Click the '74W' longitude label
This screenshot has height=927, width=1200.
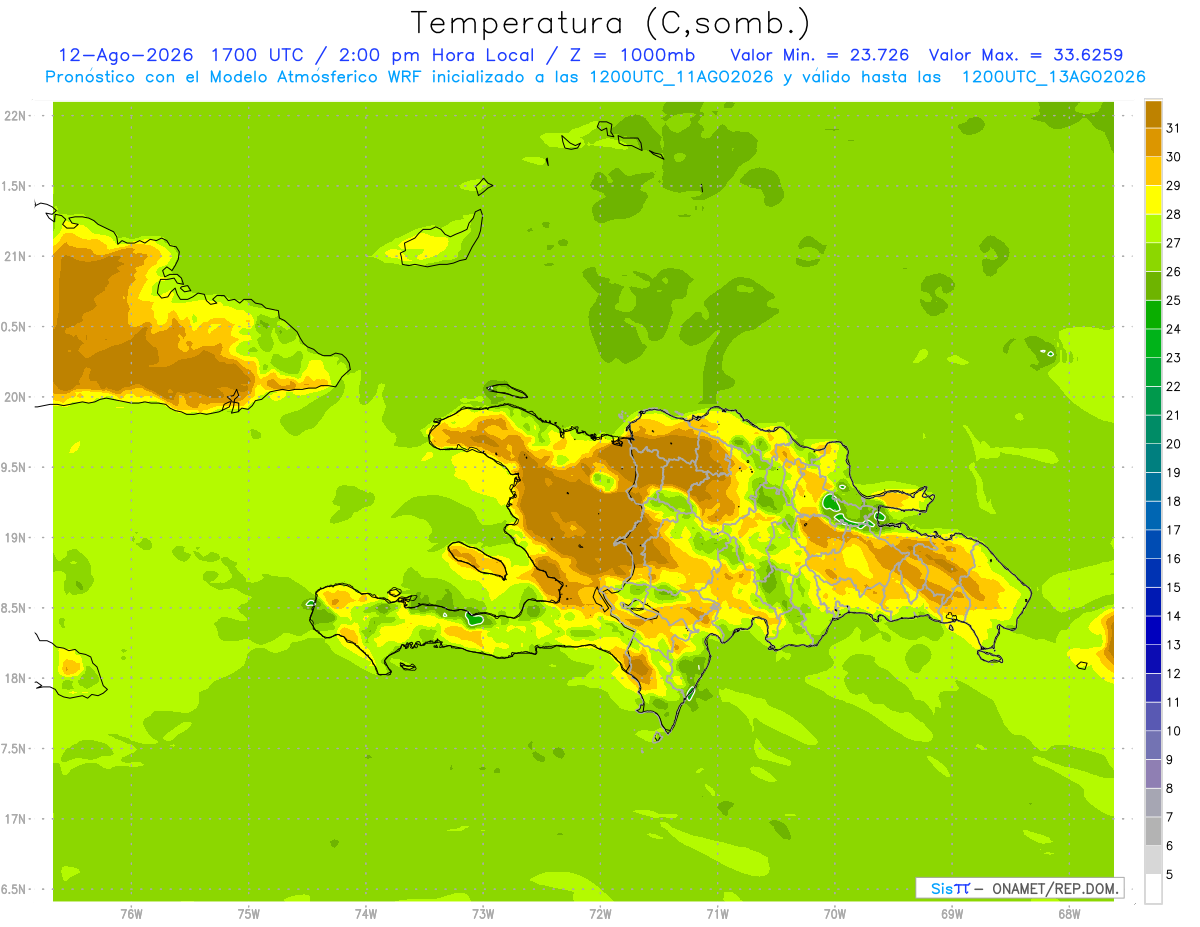[366, 914]
